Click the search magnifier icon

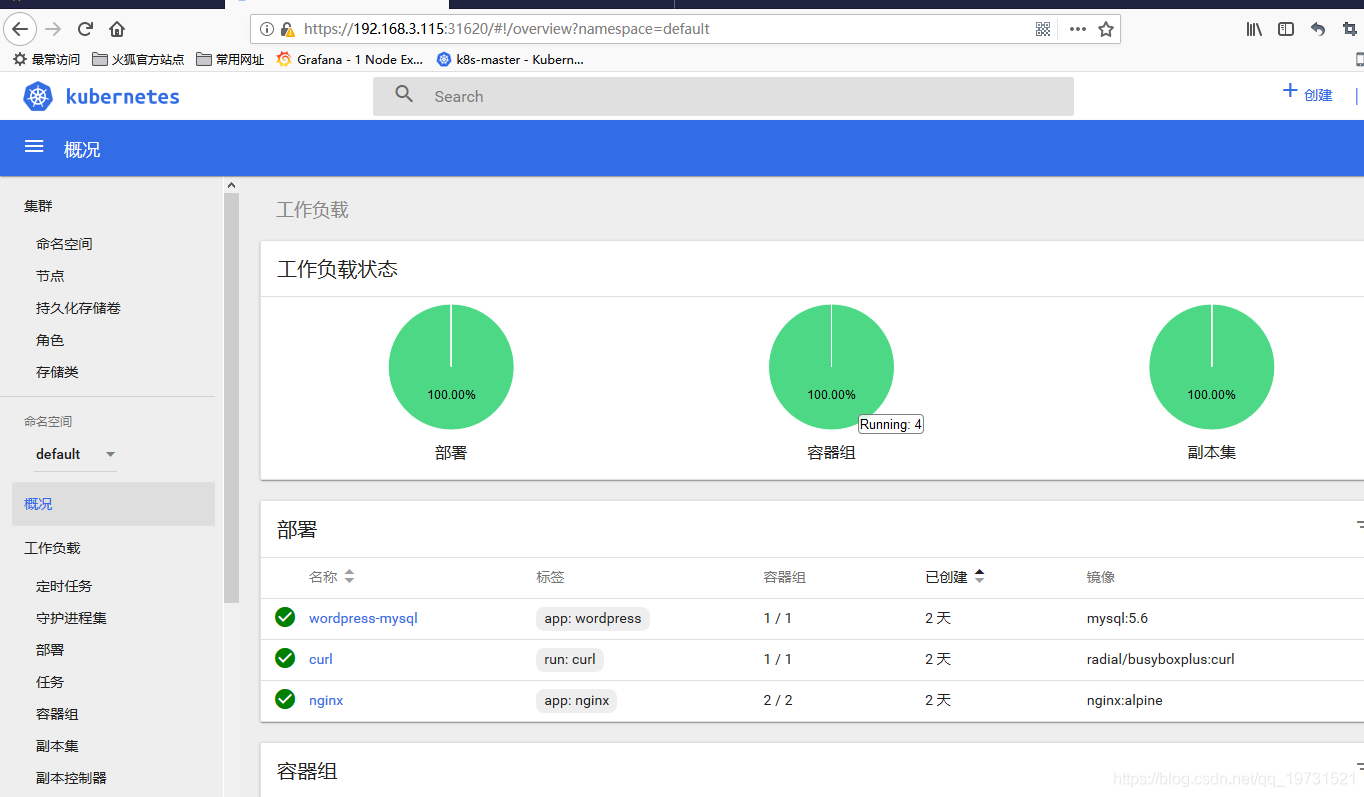(x=404, y=94)
